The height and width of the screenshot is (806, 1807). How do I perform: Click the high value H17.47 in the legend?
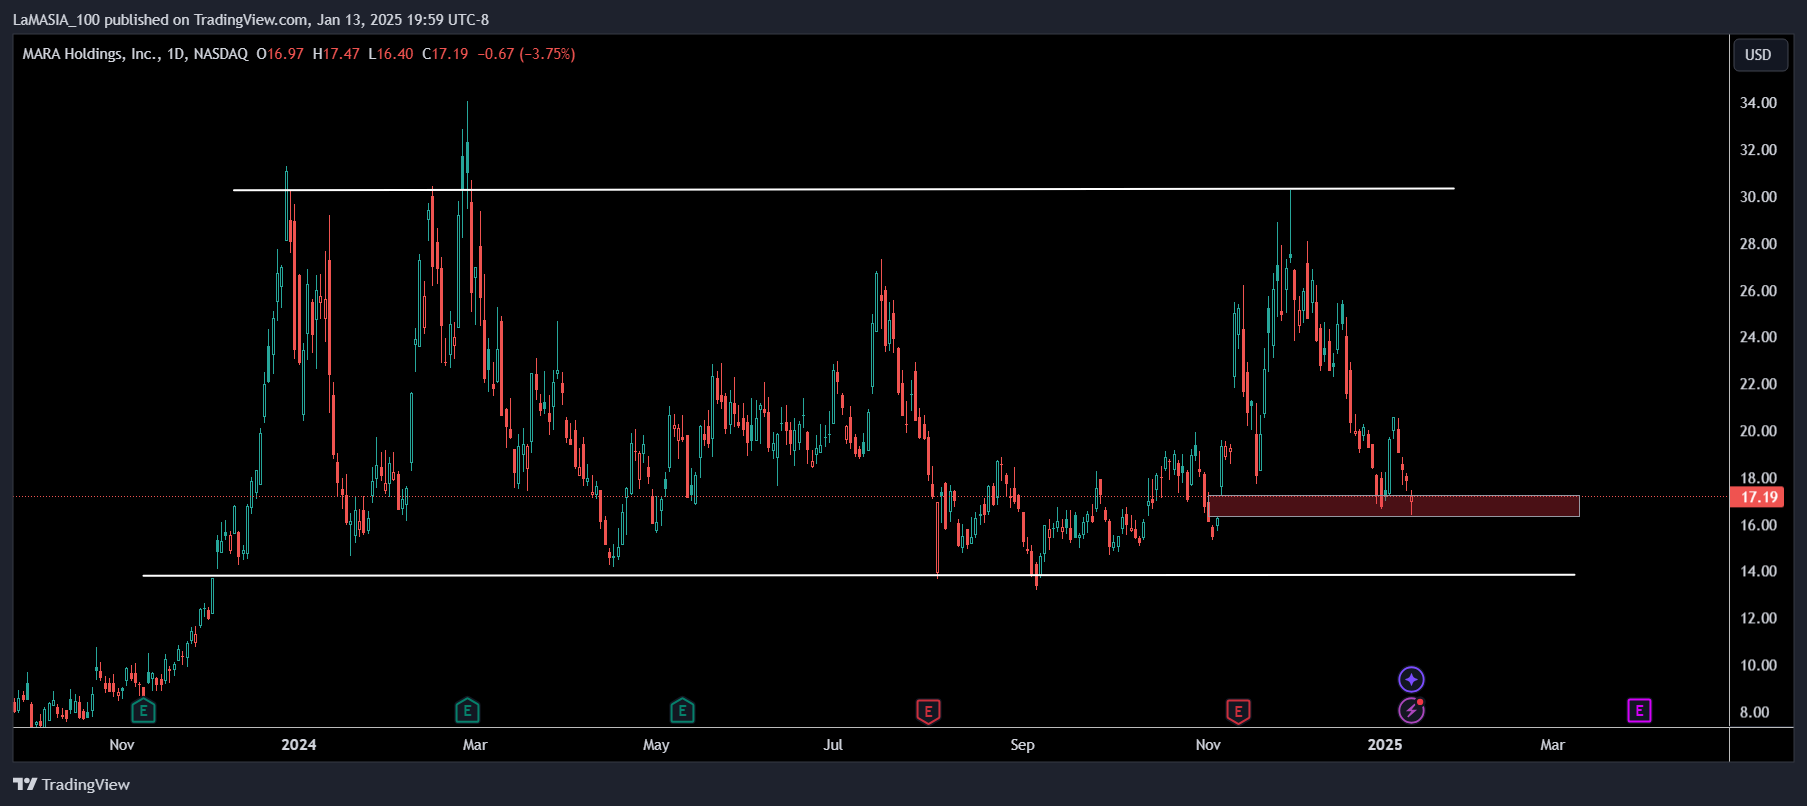336,54
